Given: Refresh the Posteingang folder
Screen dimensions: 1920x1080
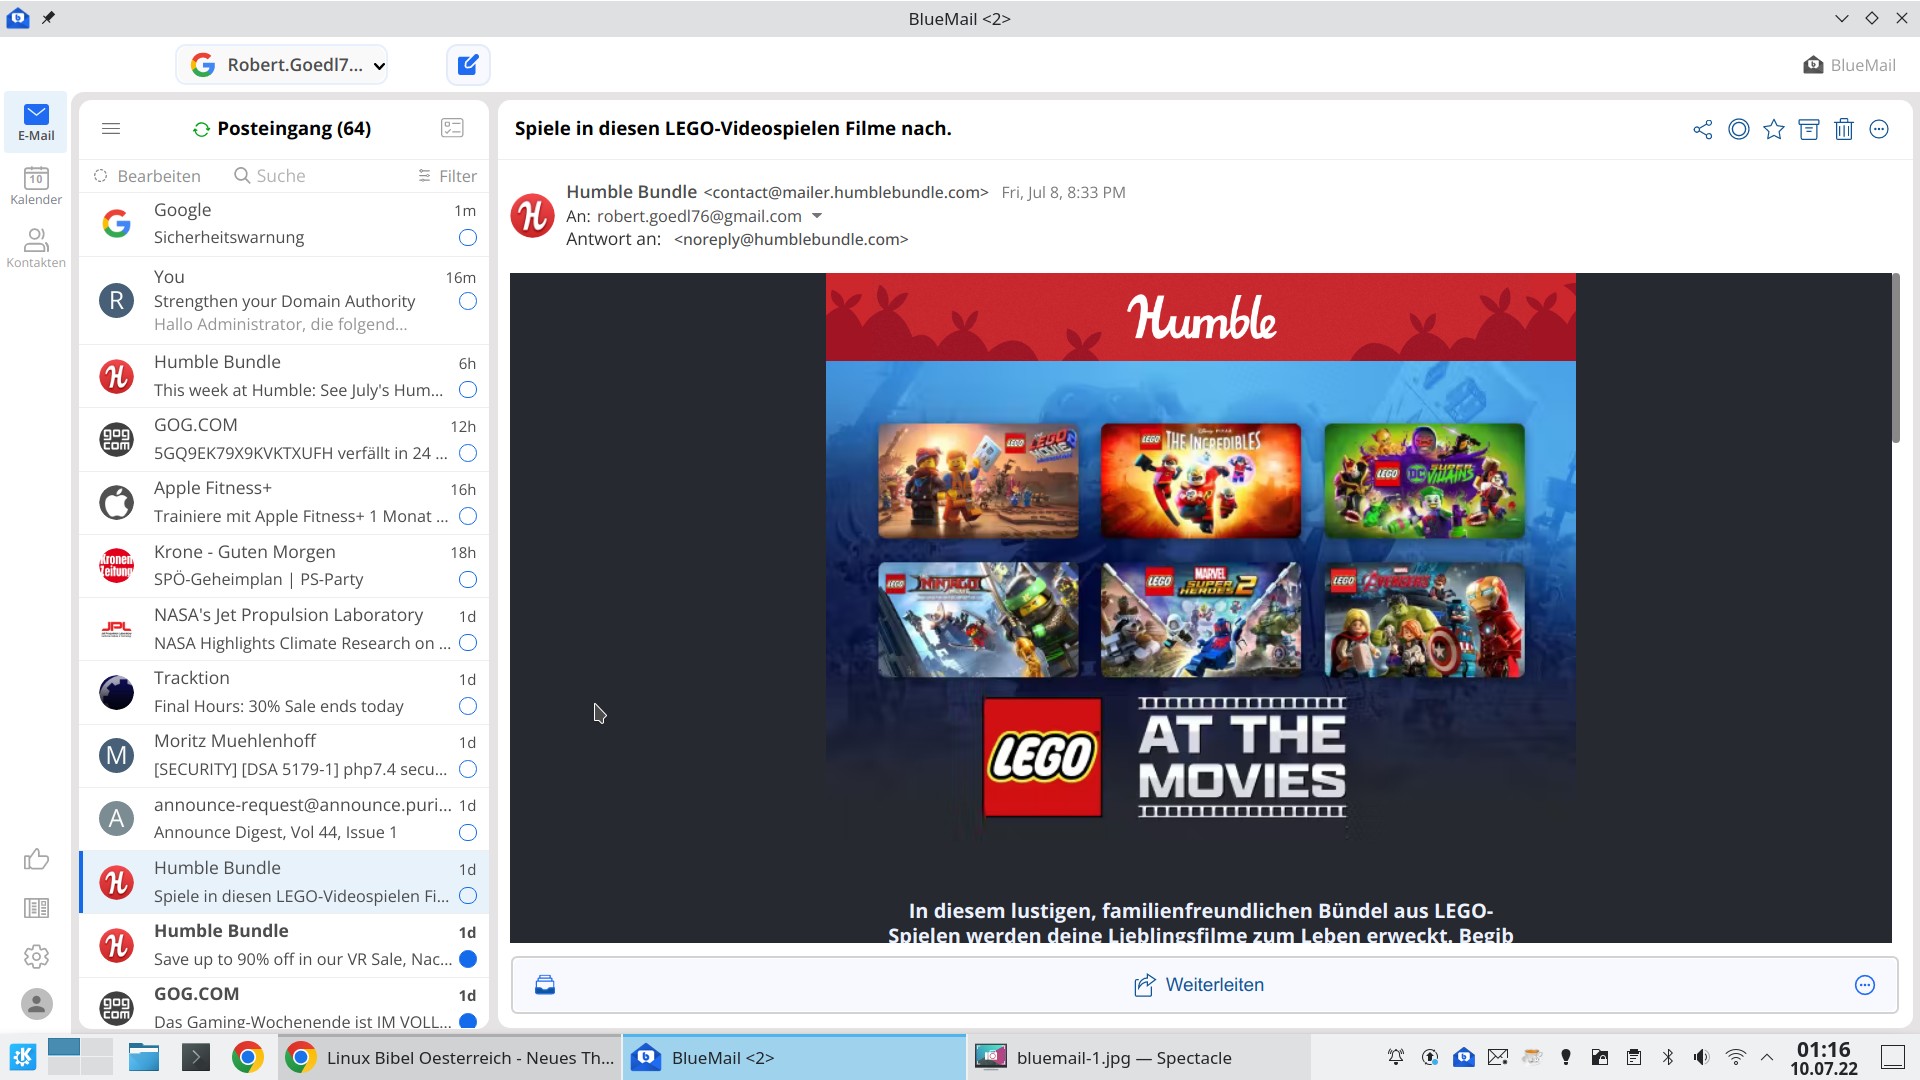Looking at the screenshot, I should pos(201,129).
